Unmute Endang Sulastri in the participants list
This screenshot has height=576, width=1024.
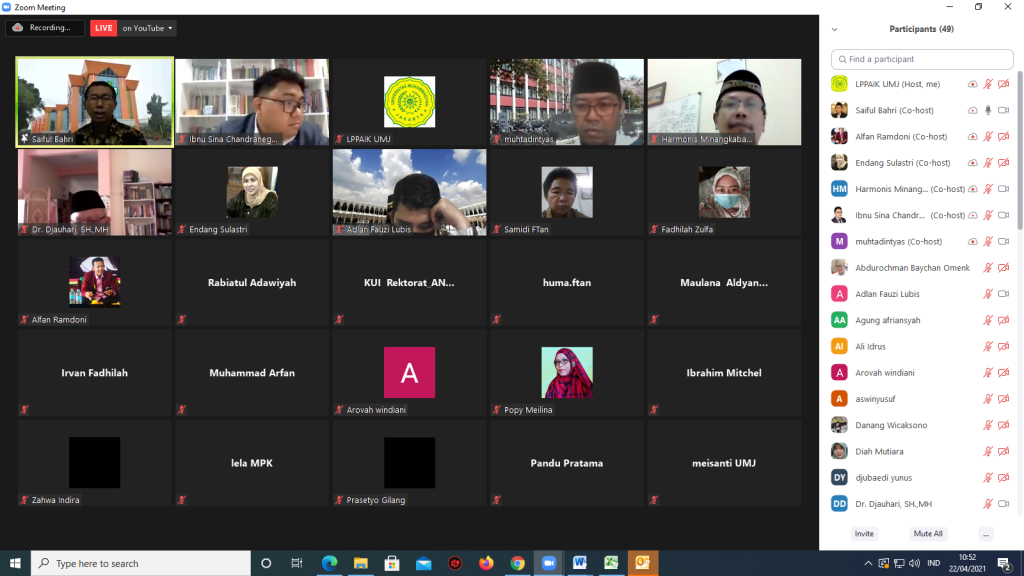tap(988, 163)
